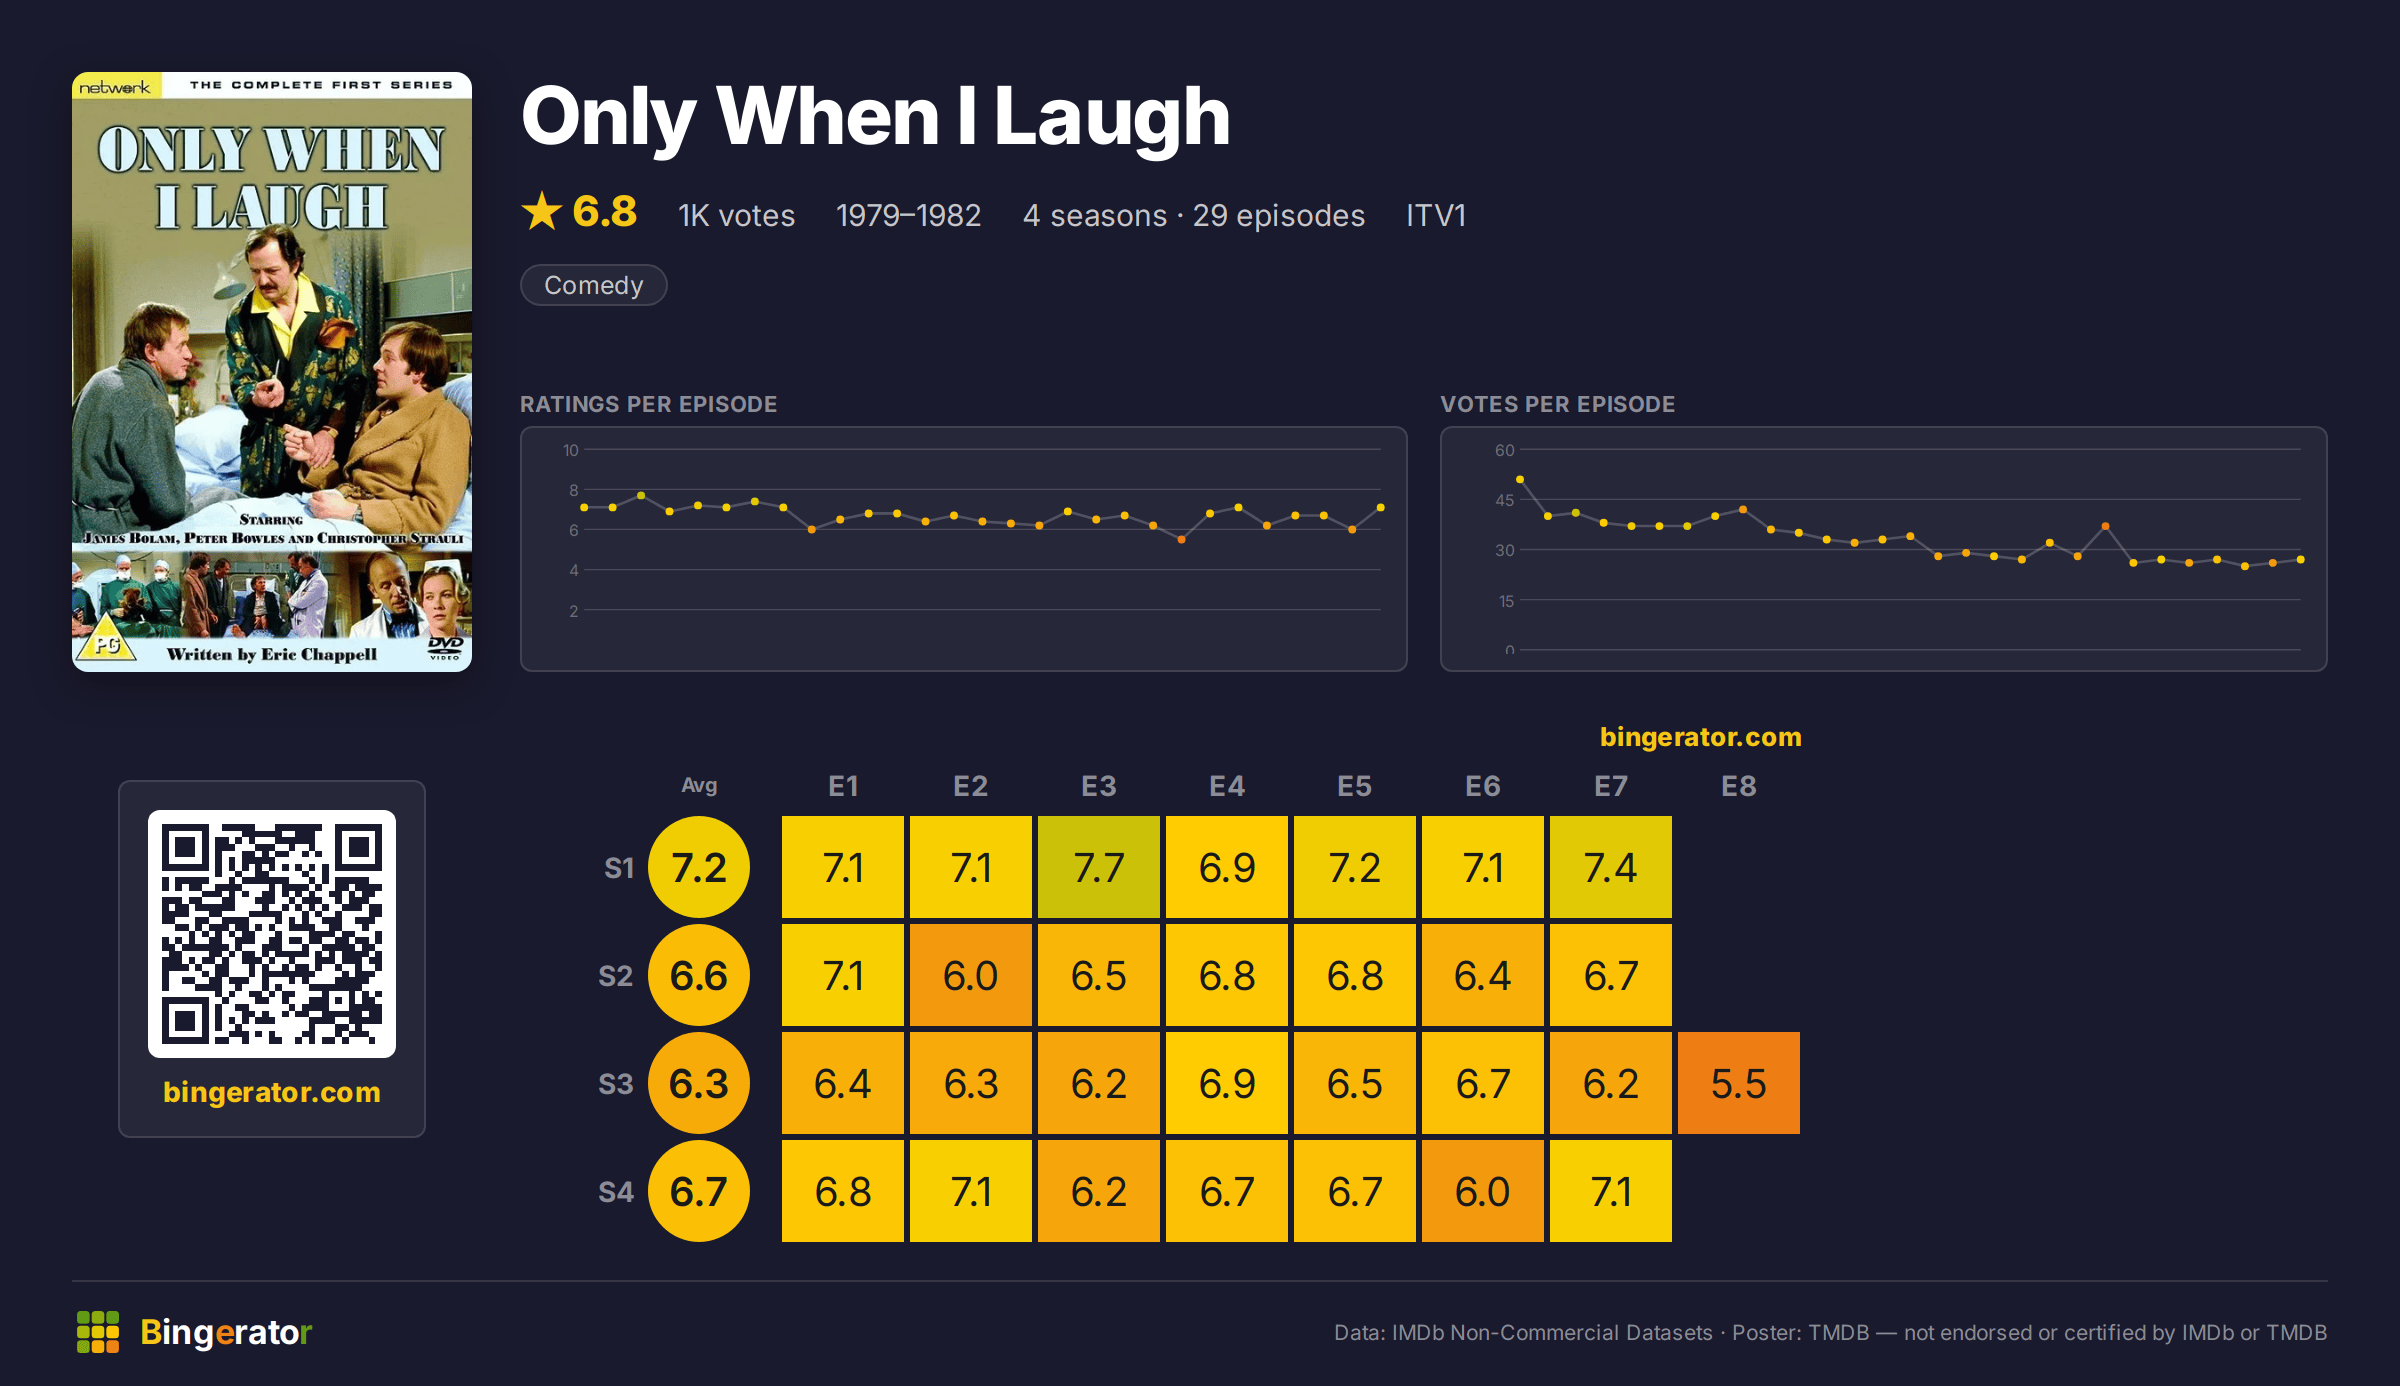Click the E5 column header

pyautogui.click(x=1355, y=786)
